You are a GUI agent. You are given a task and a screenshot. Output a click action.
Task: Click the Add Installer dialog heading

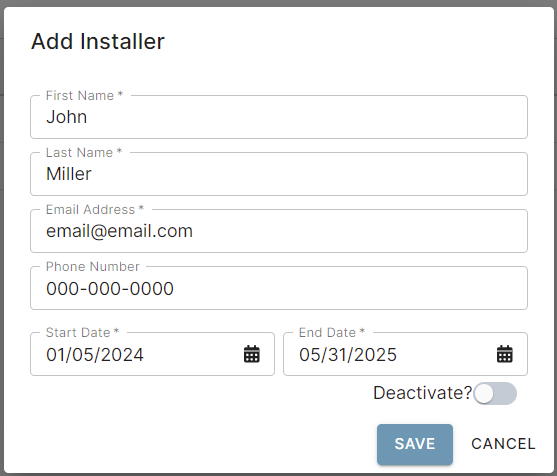[x=98, y=41]
